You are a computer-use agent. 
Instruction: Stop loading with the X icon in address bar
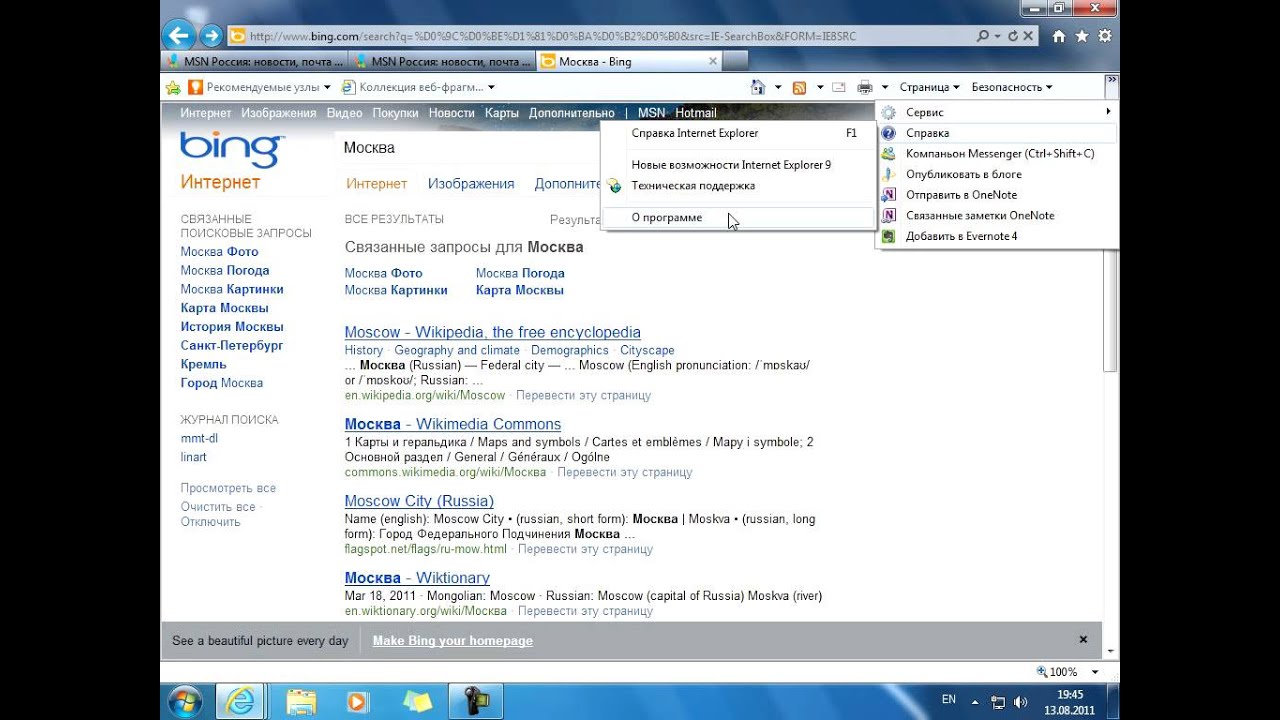(1029, 36)
